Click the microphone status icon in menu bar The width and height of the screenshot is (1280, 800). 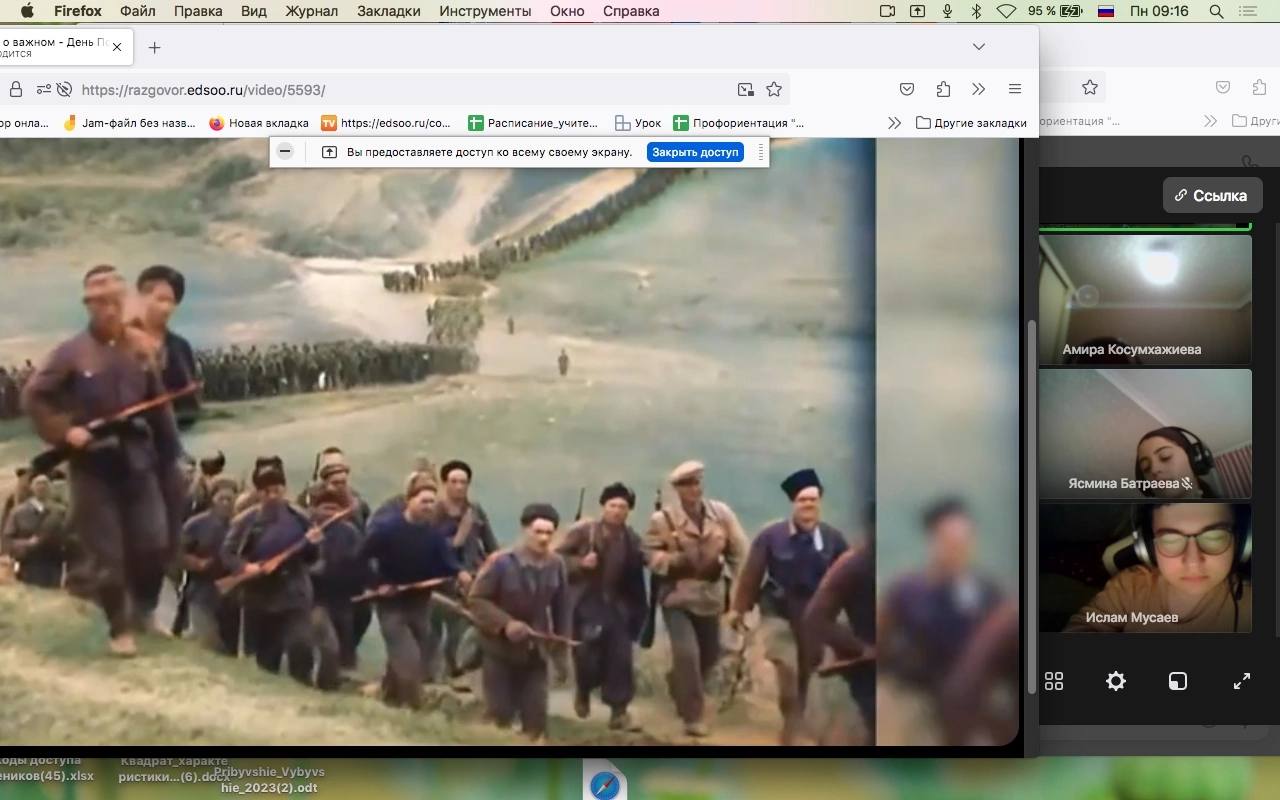pyautogui.click(x=947, y=11)
